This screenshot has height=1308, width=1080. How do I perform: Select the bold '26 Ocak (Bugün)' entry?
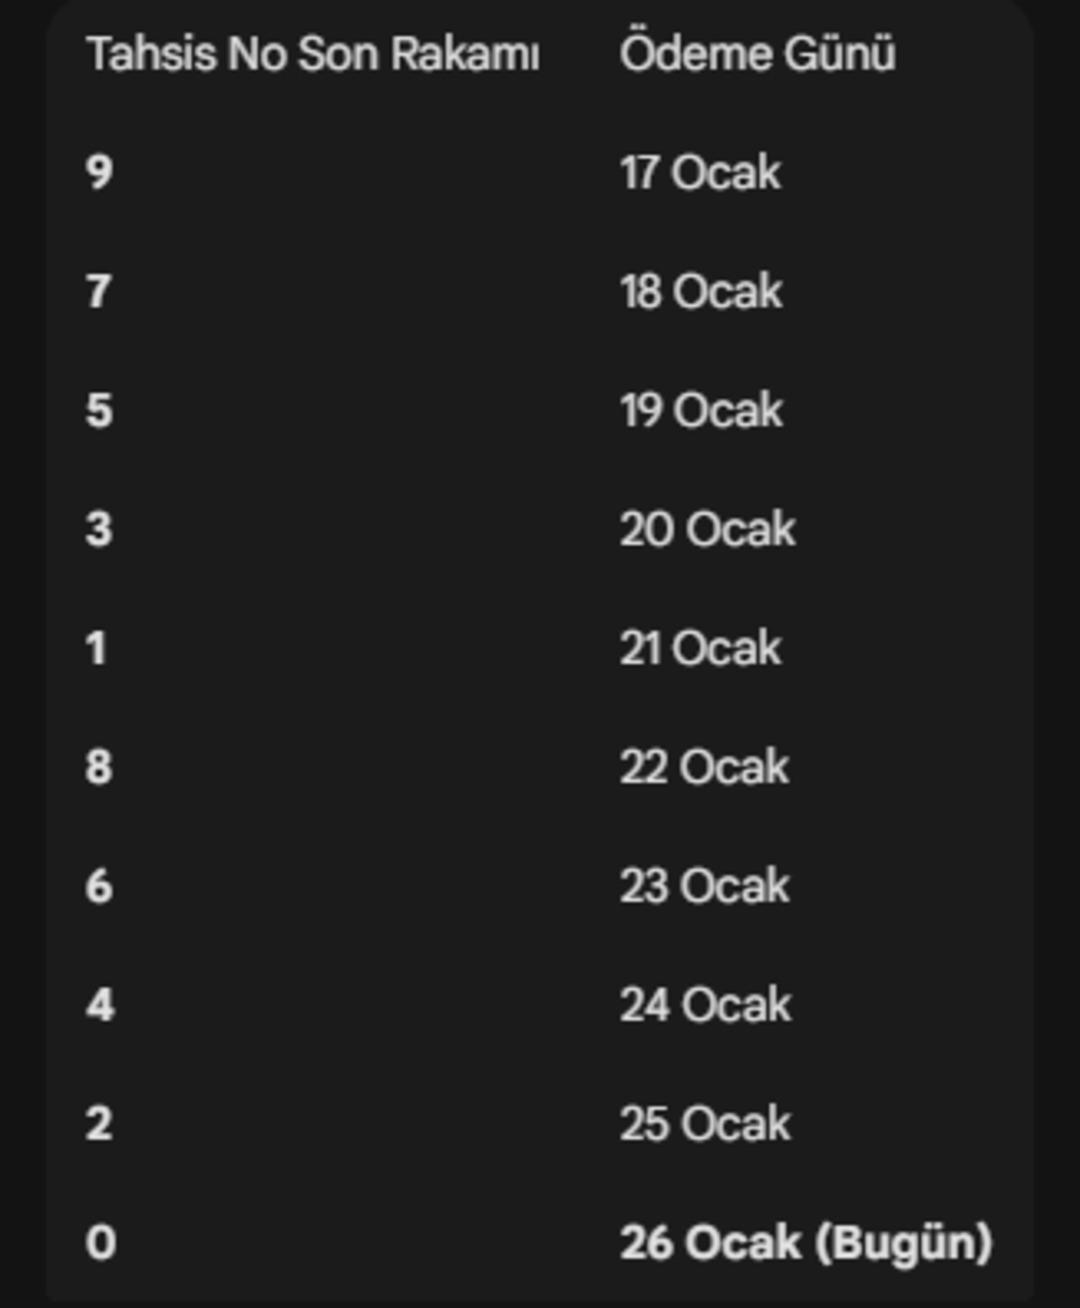[805, 1243]
